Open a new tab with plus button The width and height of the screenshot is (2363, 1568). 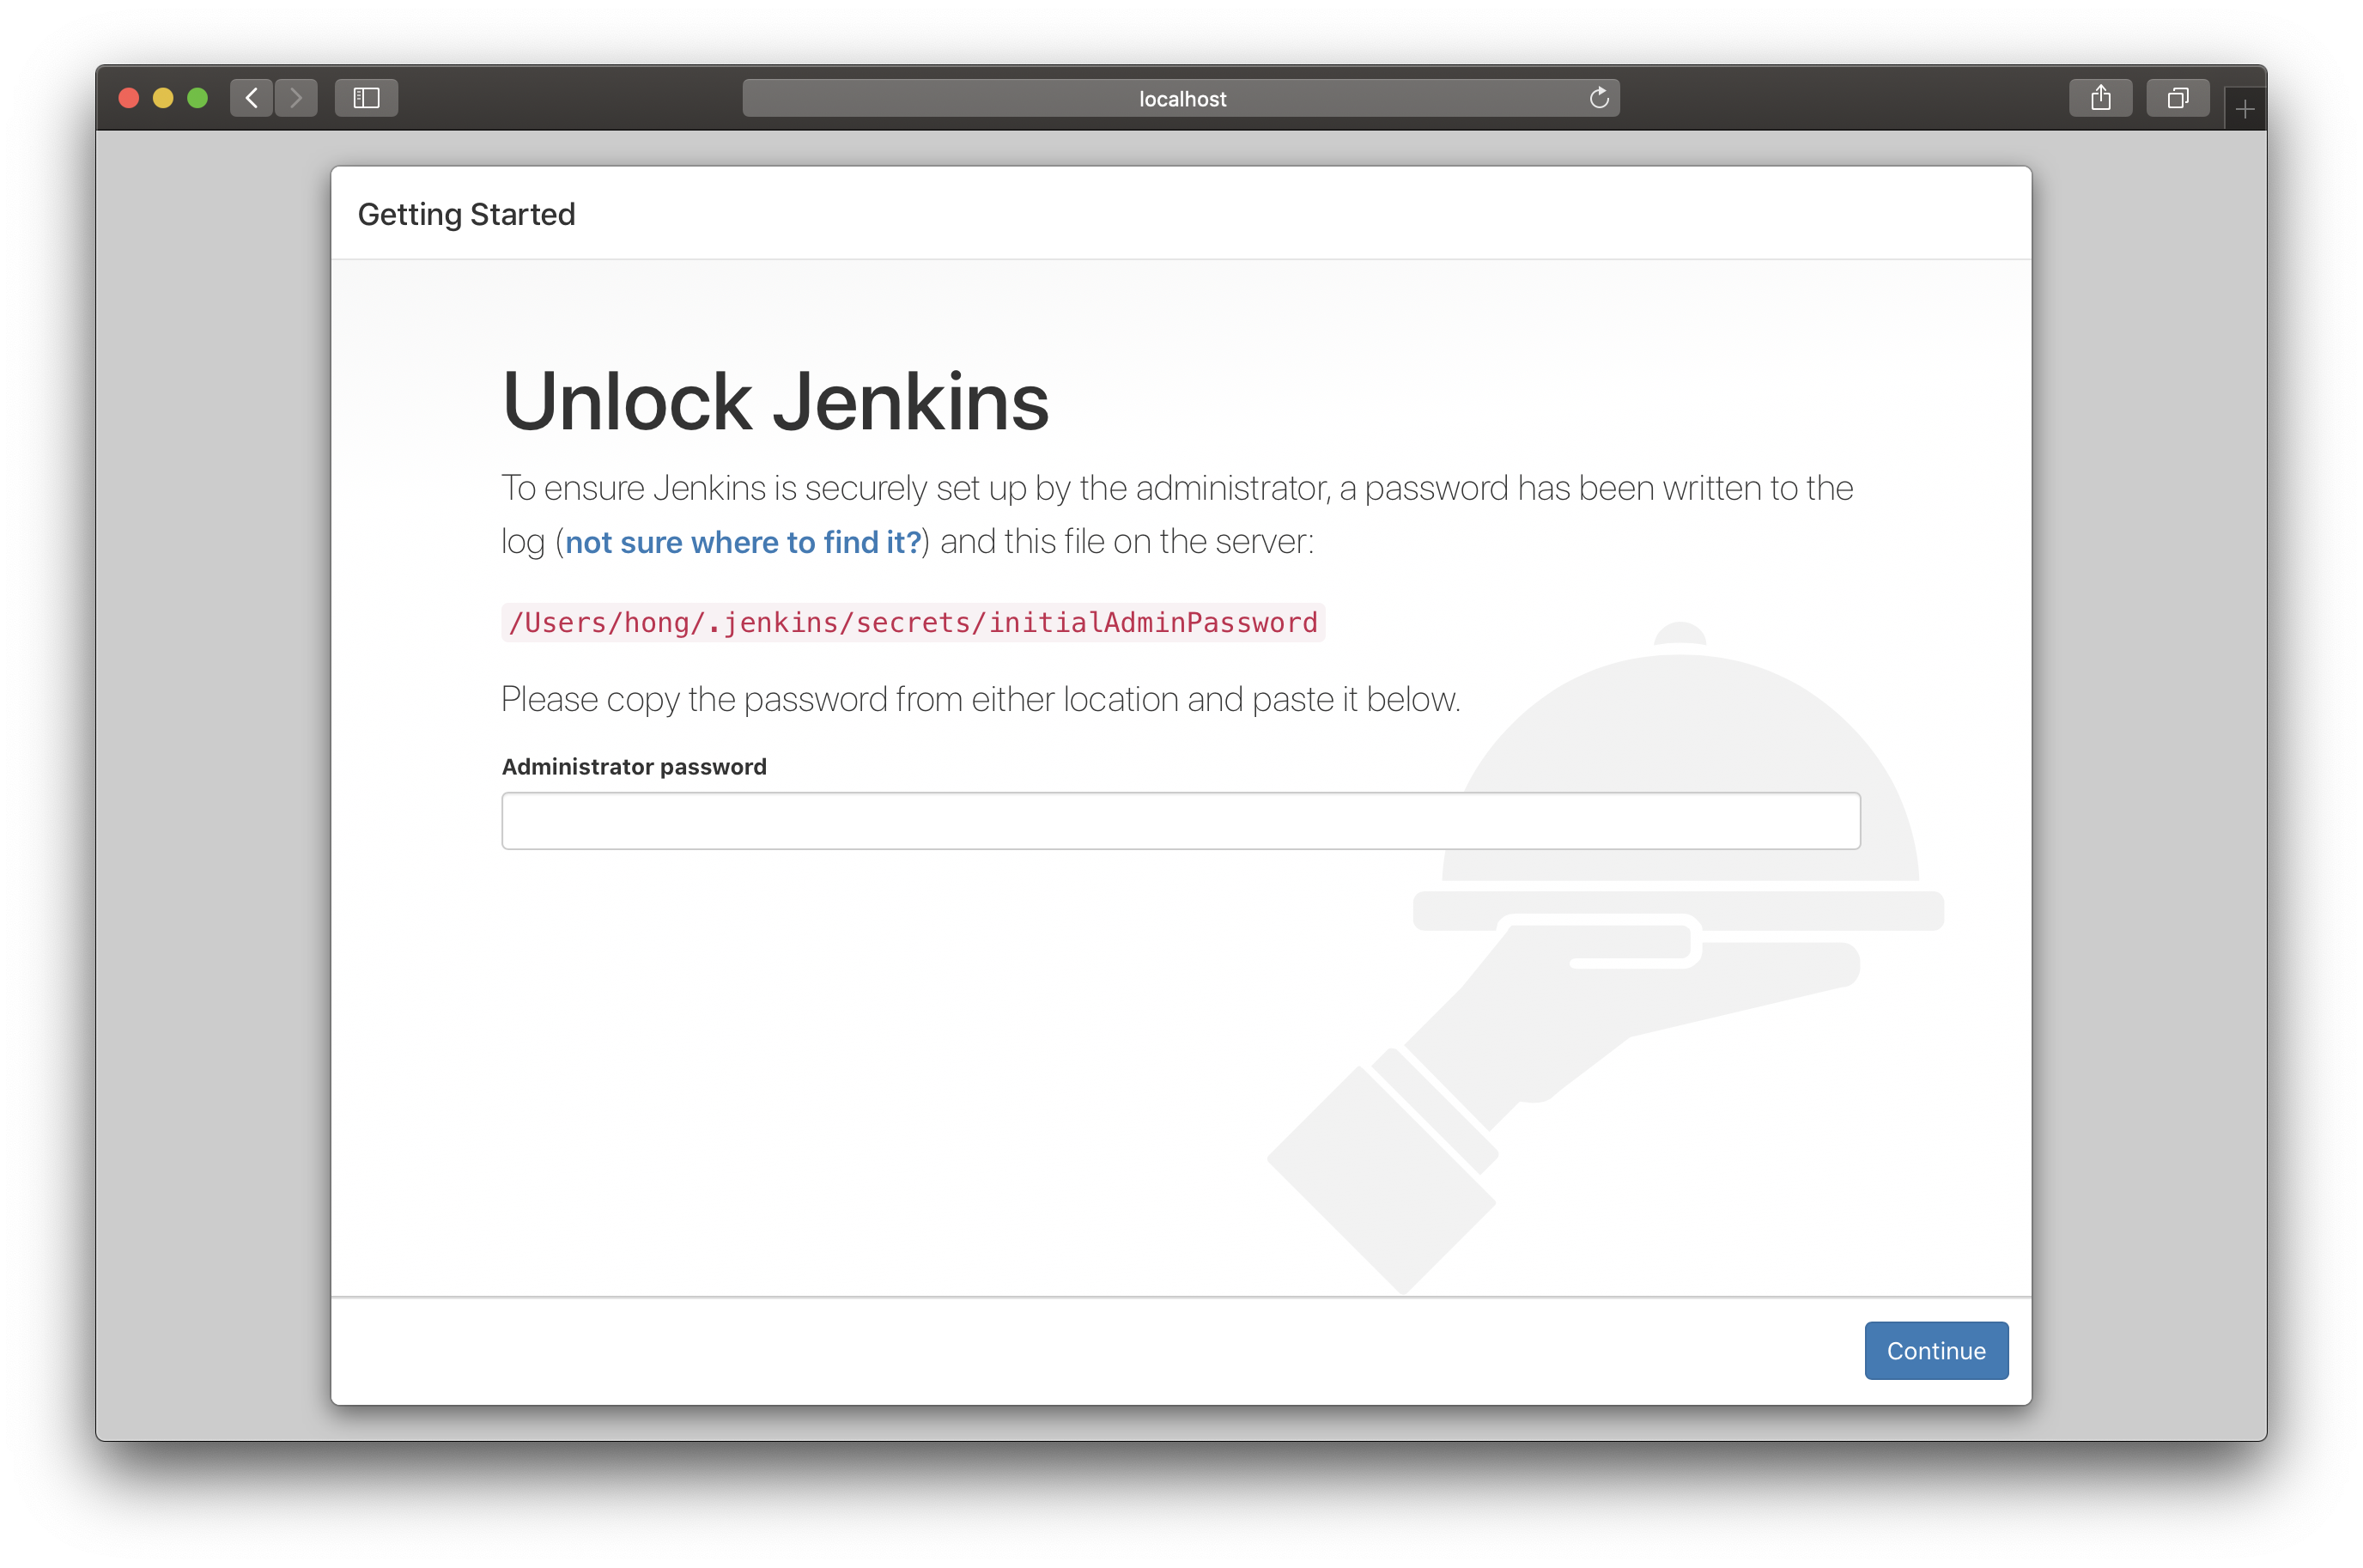click(x=2244, y=109)
